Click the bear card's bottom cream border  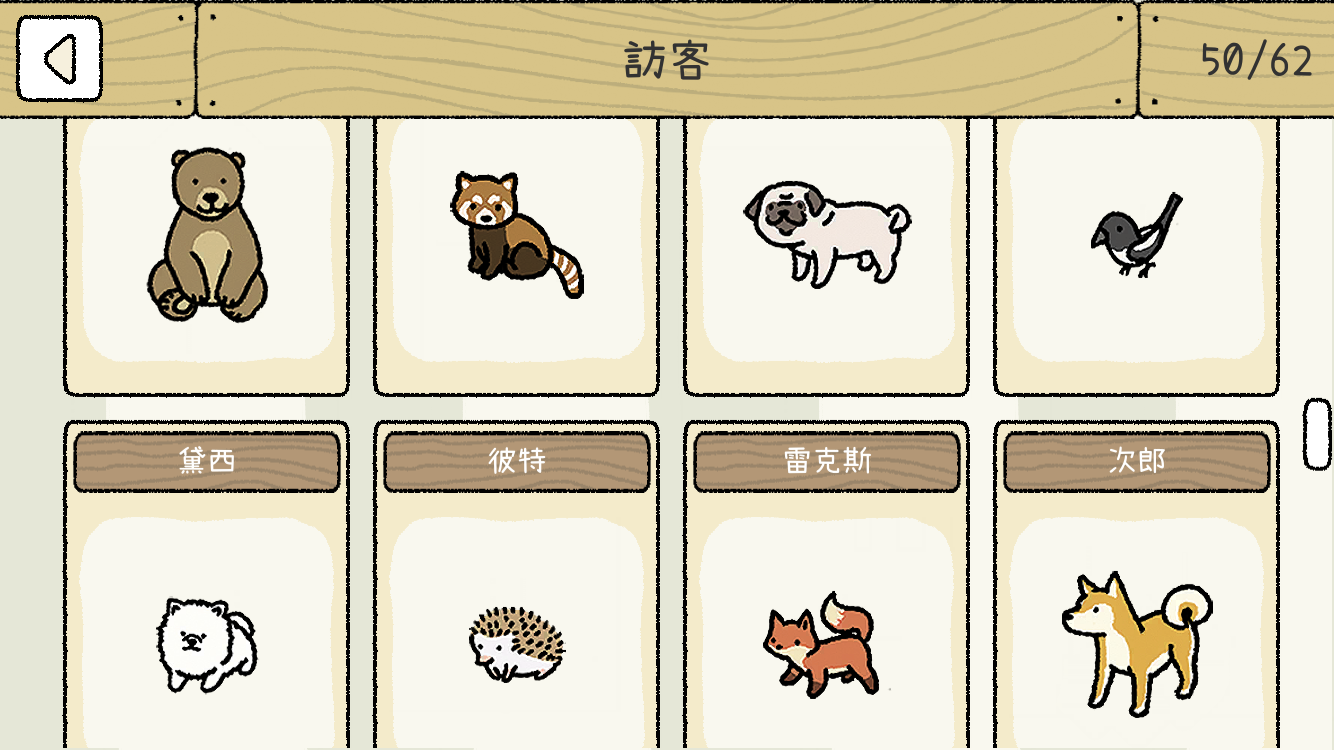click(x=207, y=378)
